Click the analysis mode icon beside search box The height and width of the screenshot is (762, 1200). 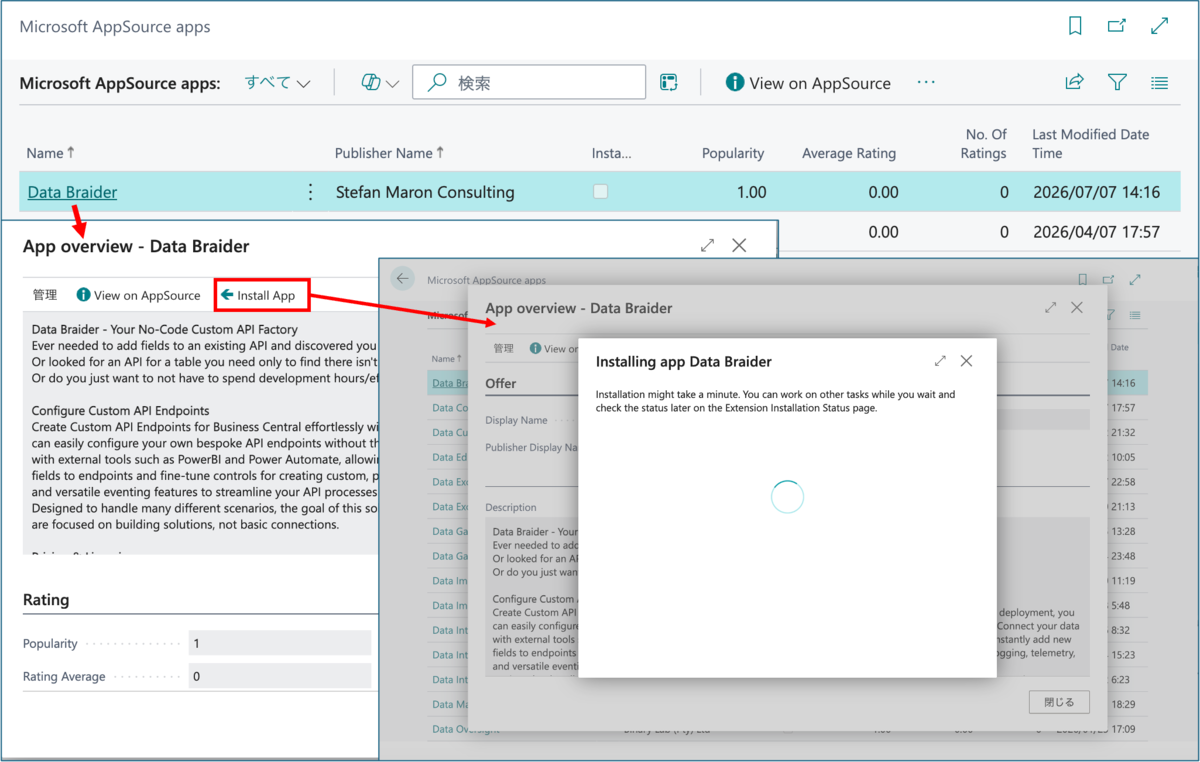(x=670, y=83)
